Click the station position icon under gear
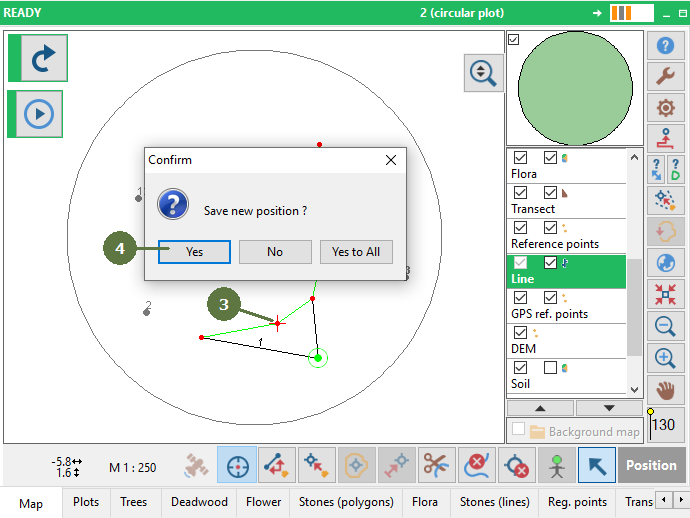This screenshot has width=690, height=518. (665, 138)
